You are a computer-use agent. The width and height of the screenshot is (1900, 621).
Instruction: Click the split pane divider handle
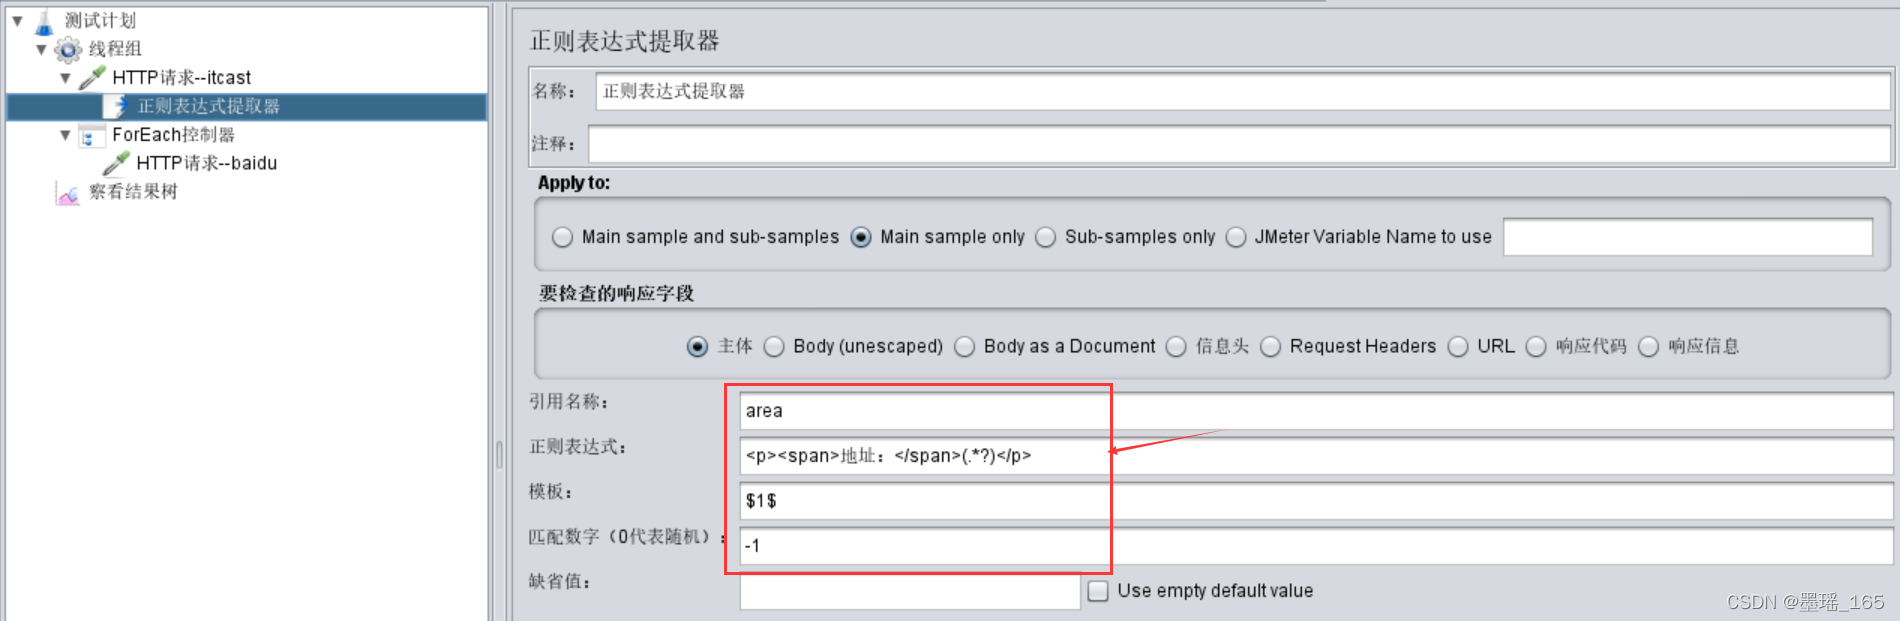pyautogui.click(x=499, y=455)
